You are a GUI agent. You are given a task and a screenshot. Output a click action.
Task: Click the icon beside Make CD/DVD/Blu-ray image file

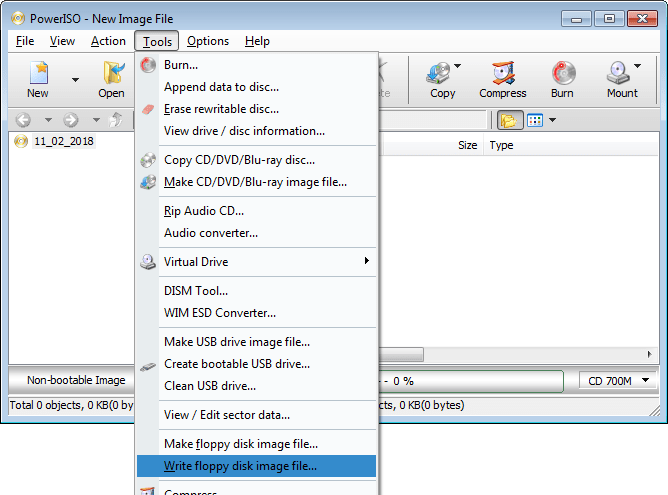(x=148, y=182)
